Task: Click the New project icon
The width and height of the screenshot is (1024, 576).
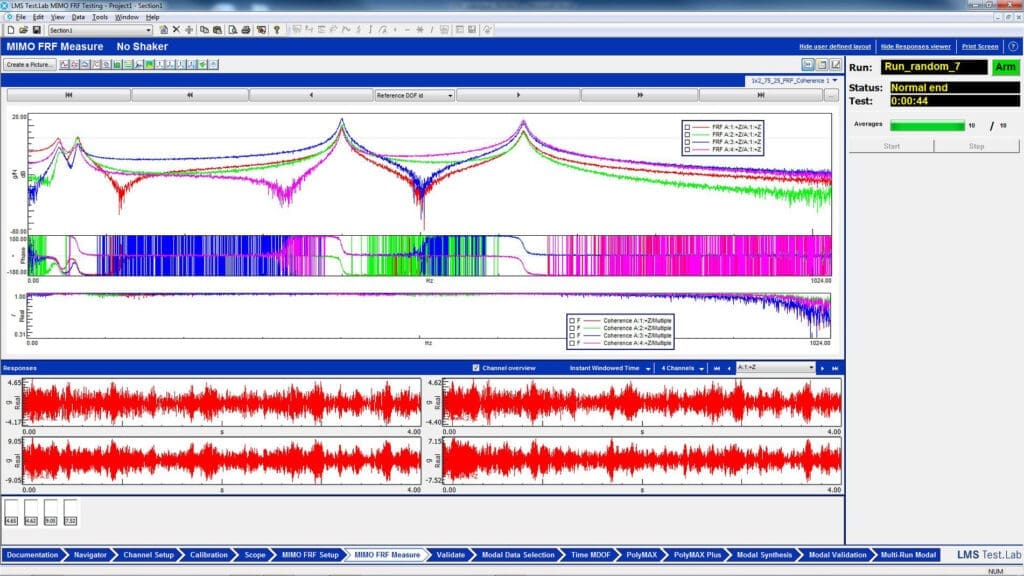Action: [10, 30]
